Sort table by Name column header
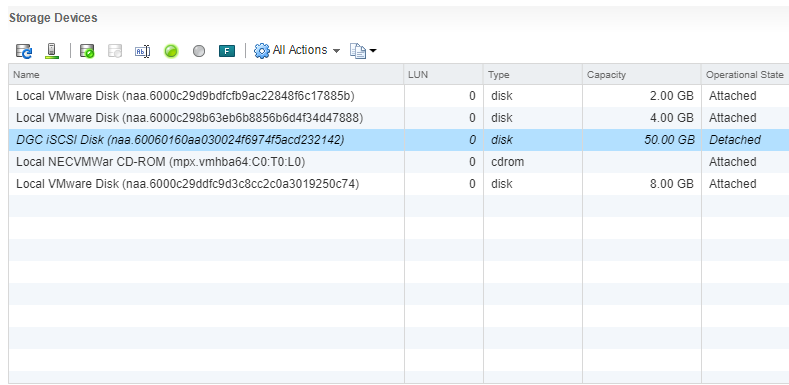 point(206,74)
